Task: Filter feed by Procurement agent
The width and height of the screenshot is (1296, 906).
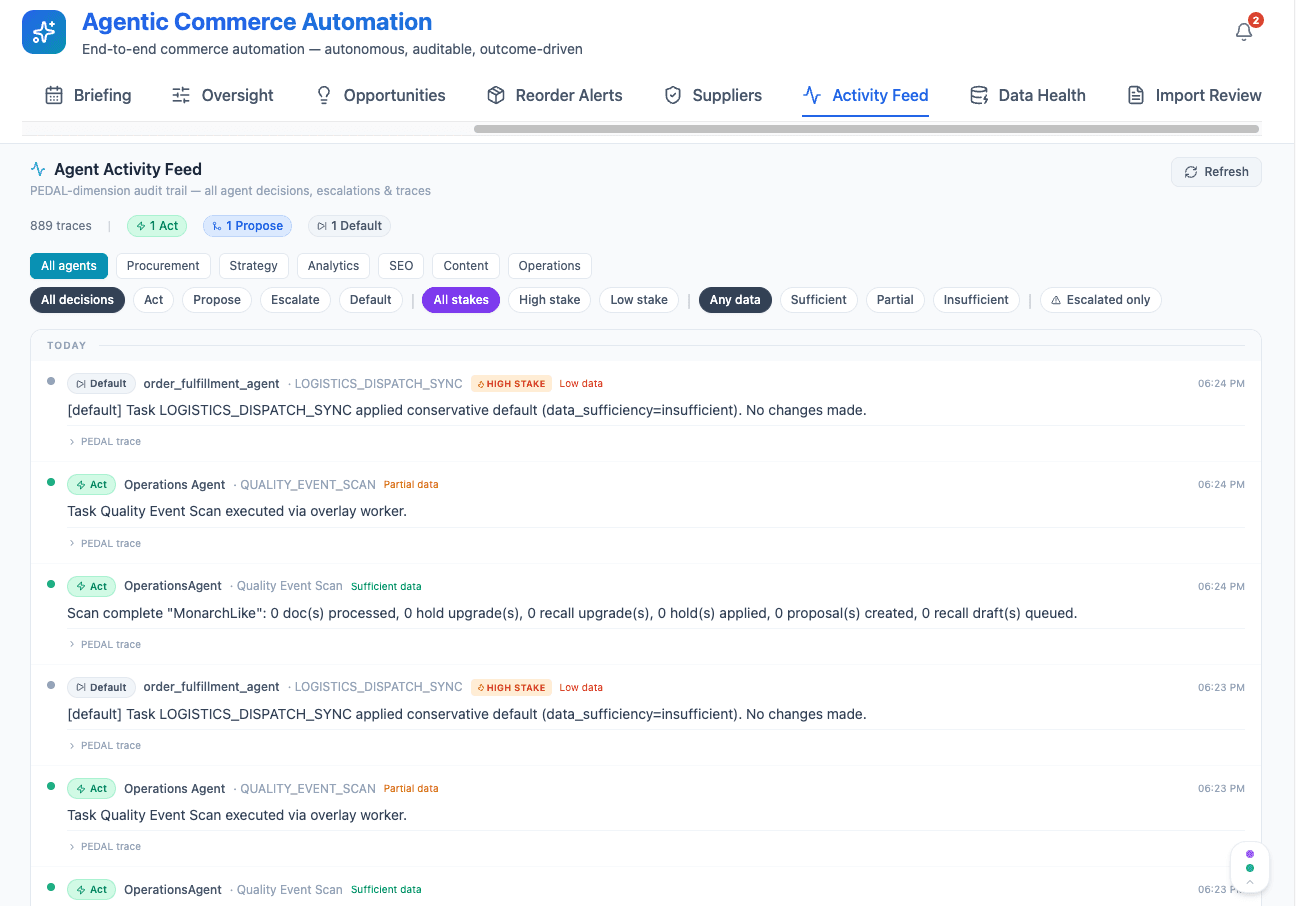Action: 163,266
